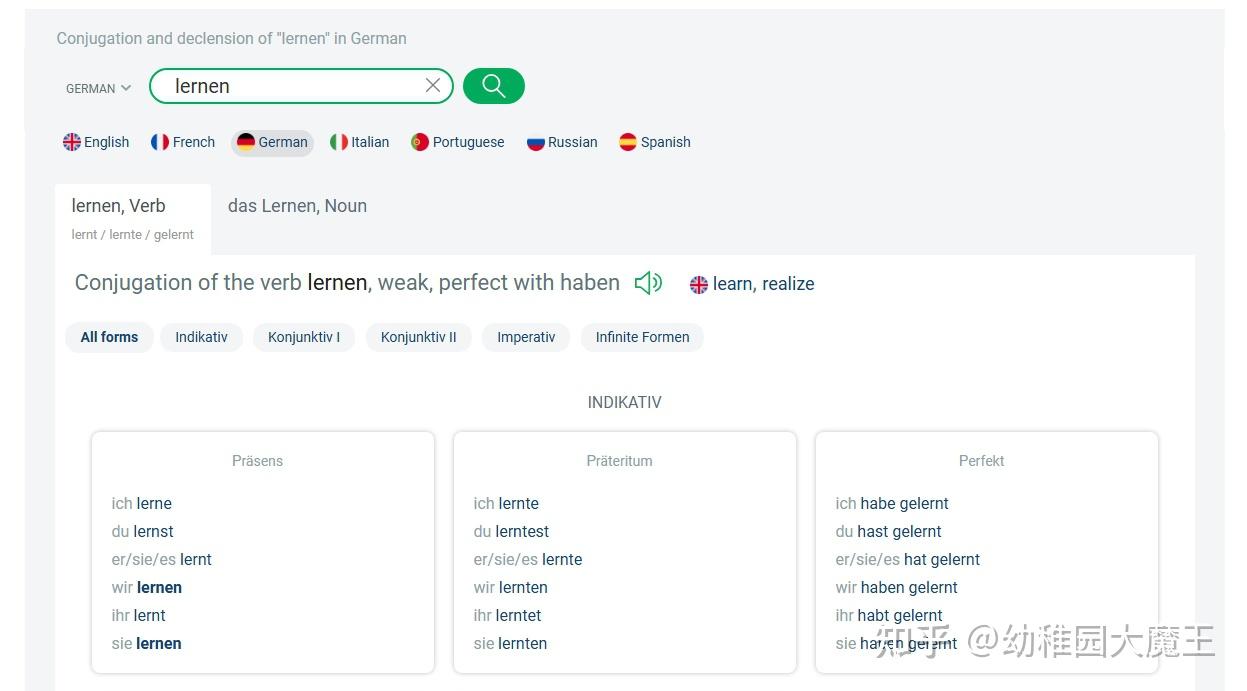Image resolution: width=1247 pixels, height=691 pixels.
Task: Click inside the lernen search input field
Action: pos(290,86)
